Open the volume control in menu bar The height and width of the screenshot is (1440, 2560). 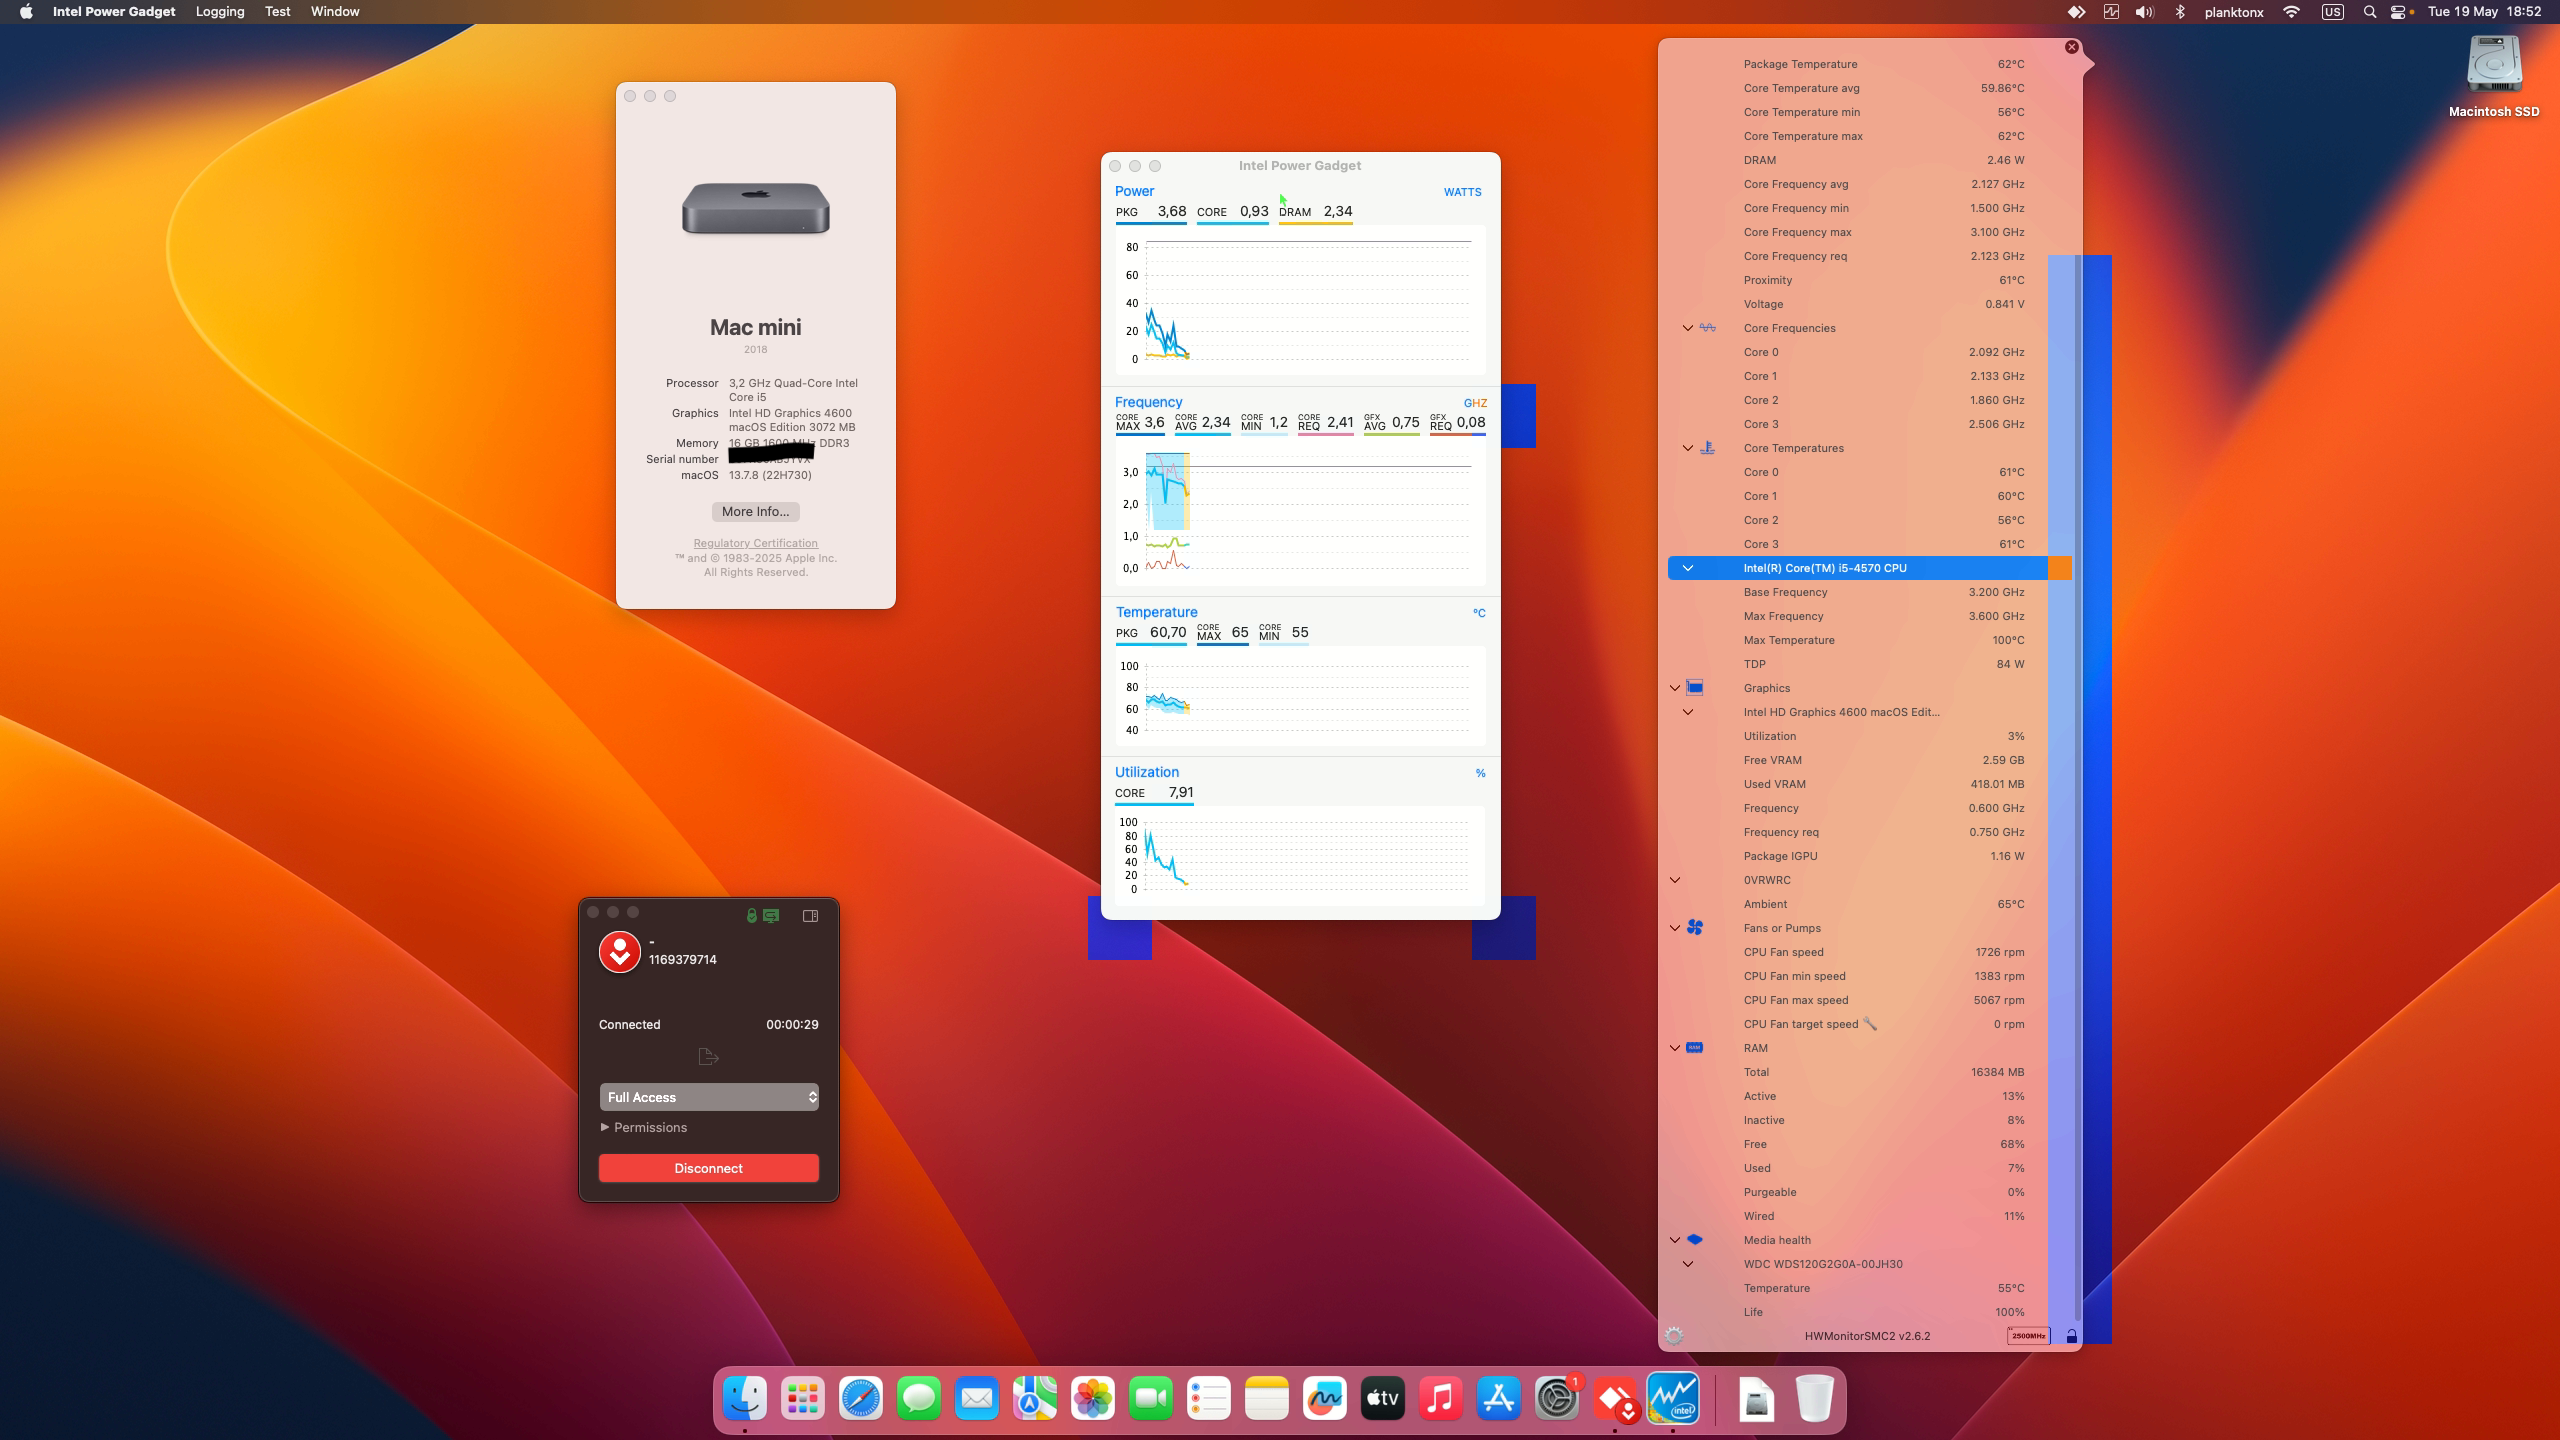[x=2144, y=12]
